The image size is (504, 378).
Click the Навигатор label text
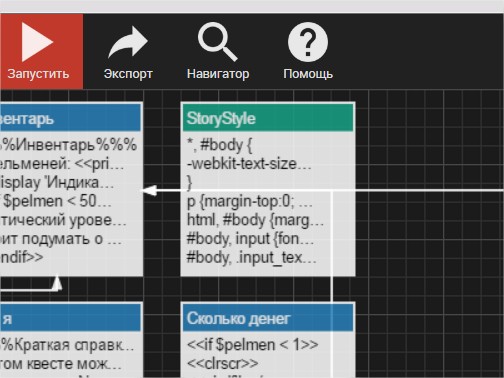pyautogui.click(x=218, y=74)
